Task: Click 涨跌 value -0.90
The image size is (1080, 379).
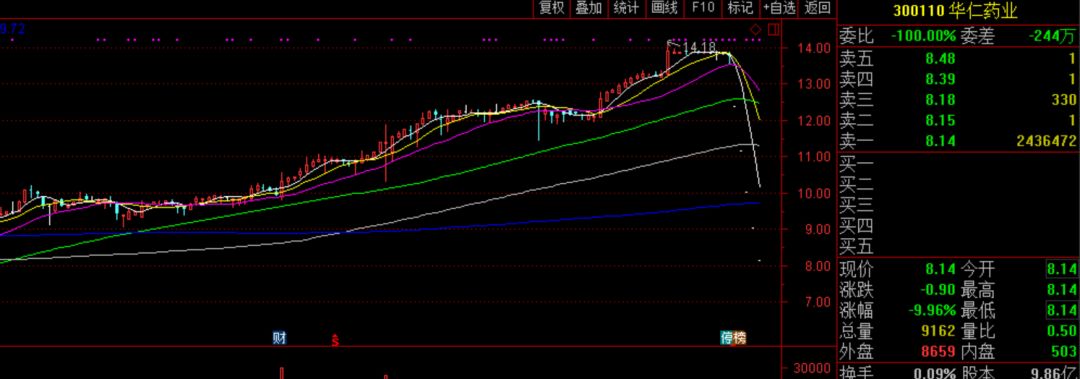Action: click(939, 289)
